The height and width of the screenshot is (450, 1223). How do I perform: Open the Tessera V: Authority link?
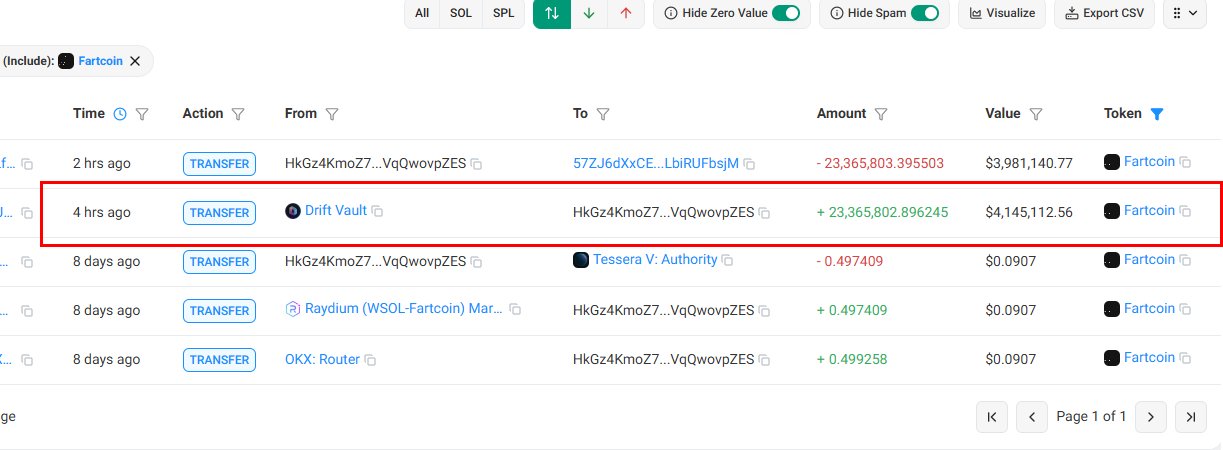(655, 260)
